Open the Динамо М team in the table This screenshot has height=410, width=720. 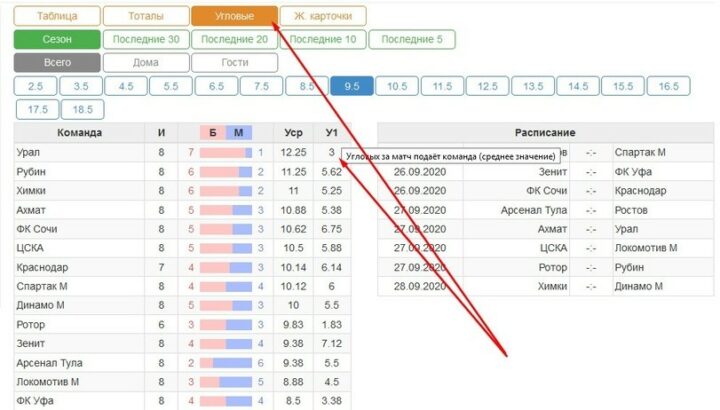40,305
